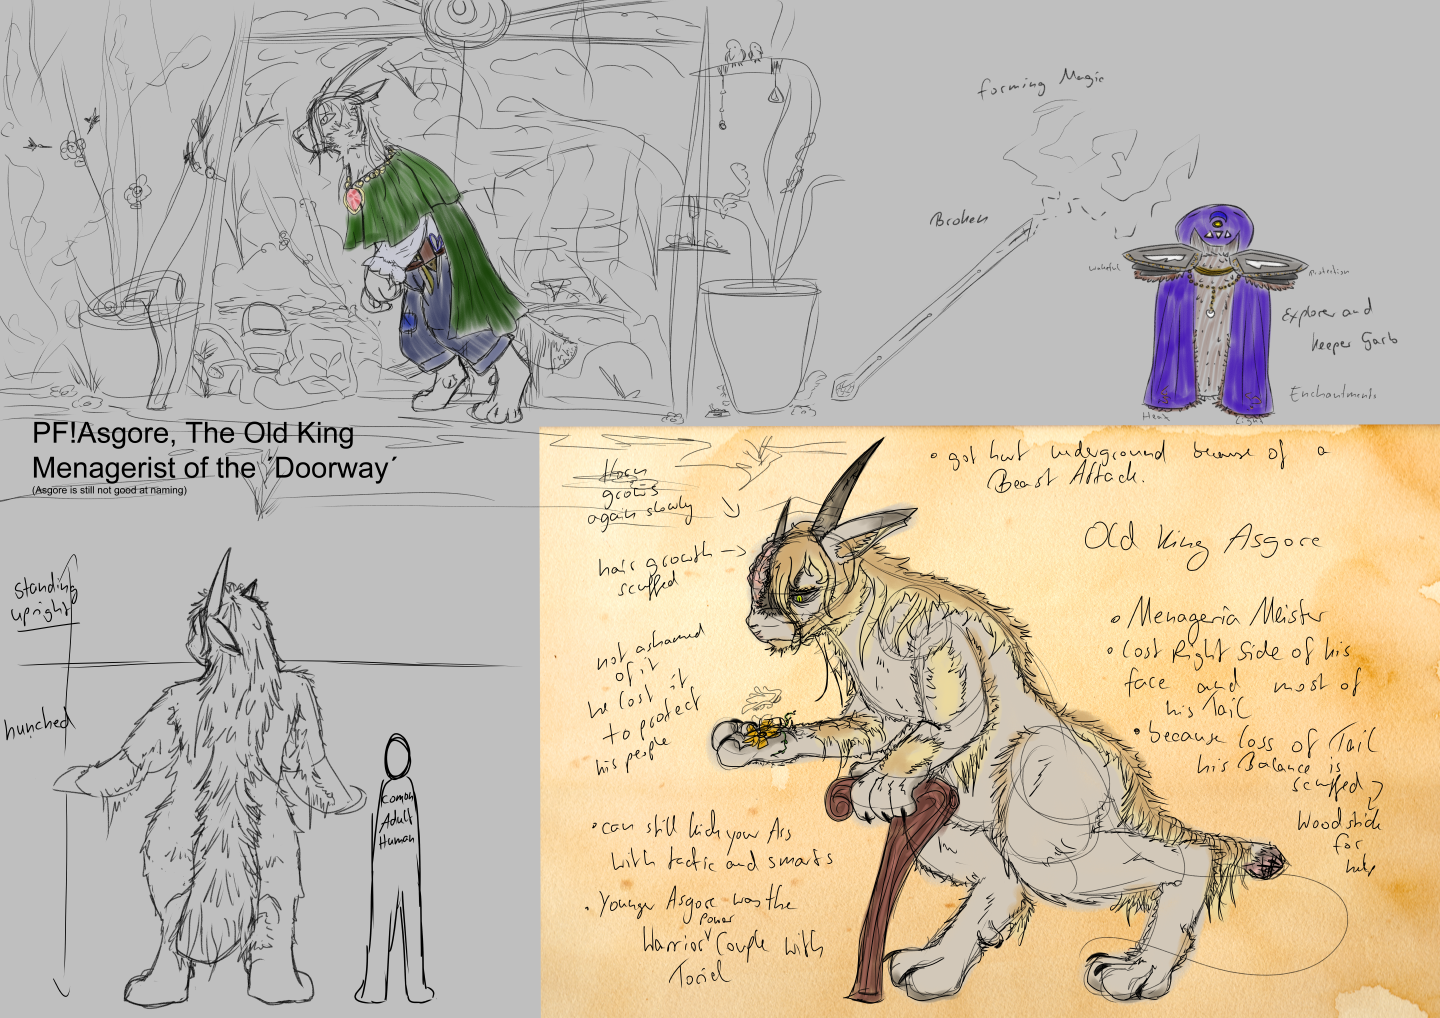Click the handwritten 'Broken' label near the staff
Screen dimensions: 1440x1018
[959, 218]
